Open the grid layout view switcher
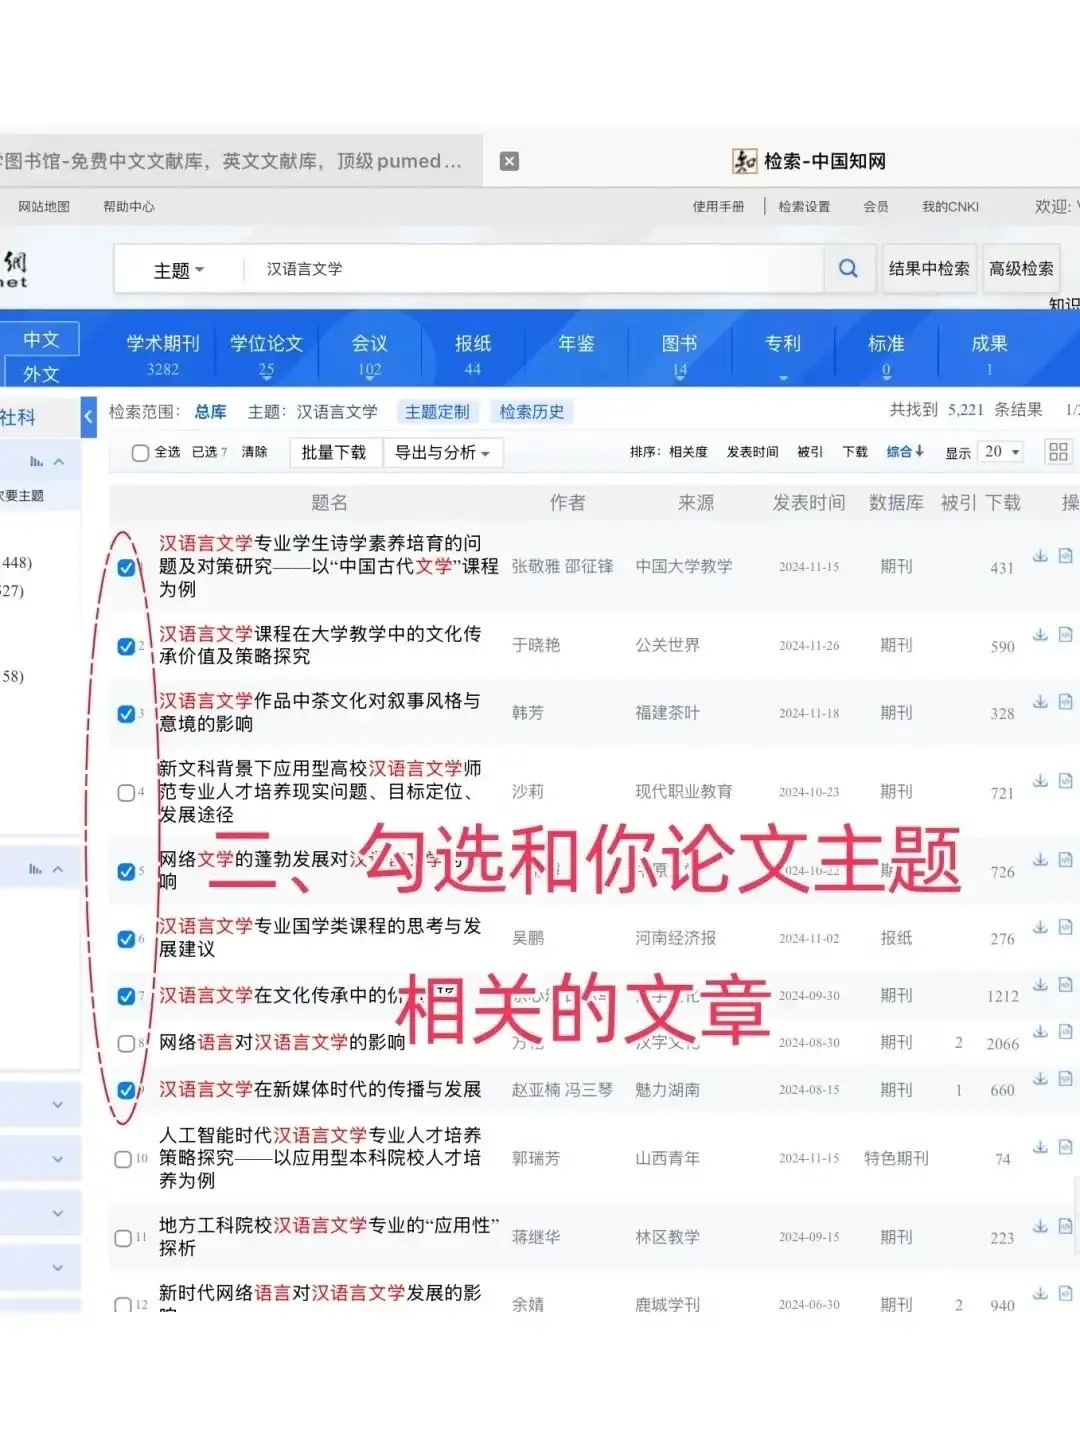The width and height of the screenshot is (1080, 1438). (1057, 452)
